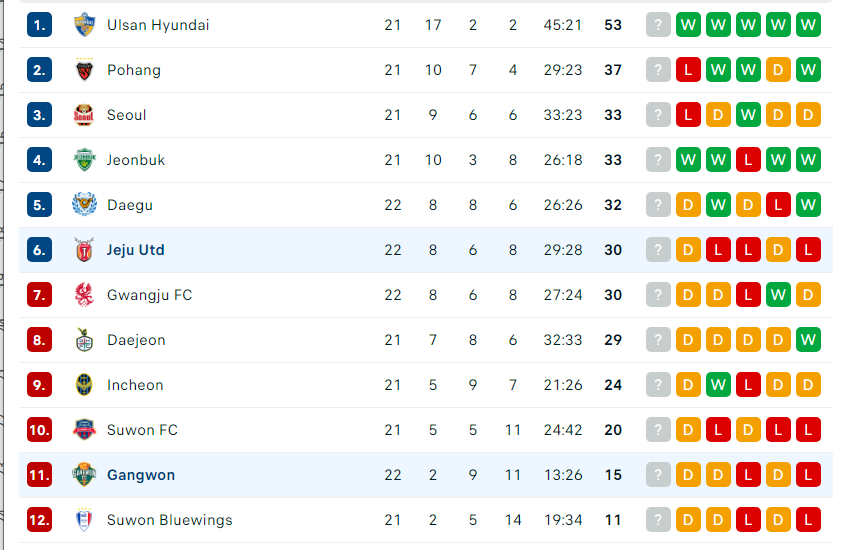Click the Daegu club emblem

84,205
